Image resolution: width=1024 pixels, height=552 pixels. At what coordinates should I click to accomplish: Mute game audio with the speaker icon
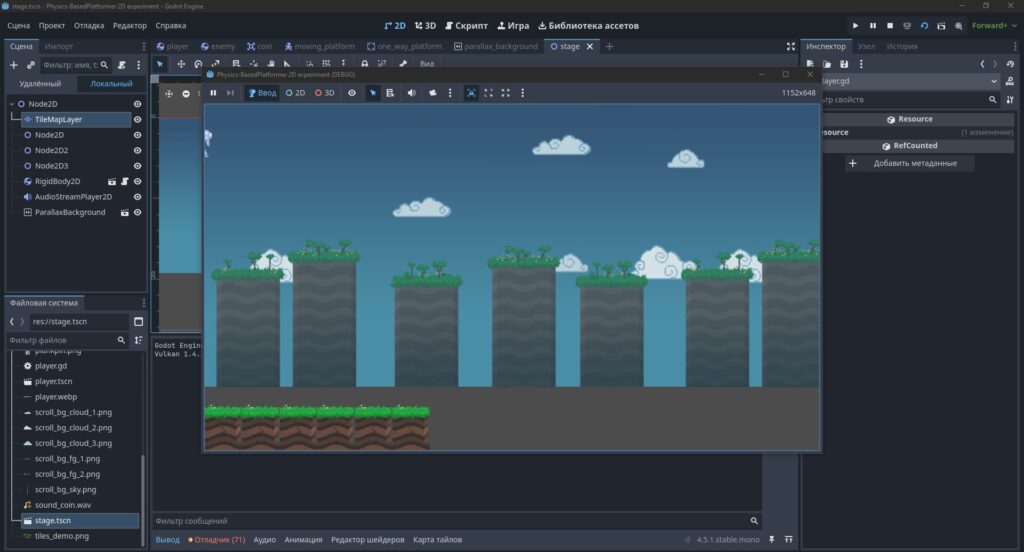coord(411,93)
